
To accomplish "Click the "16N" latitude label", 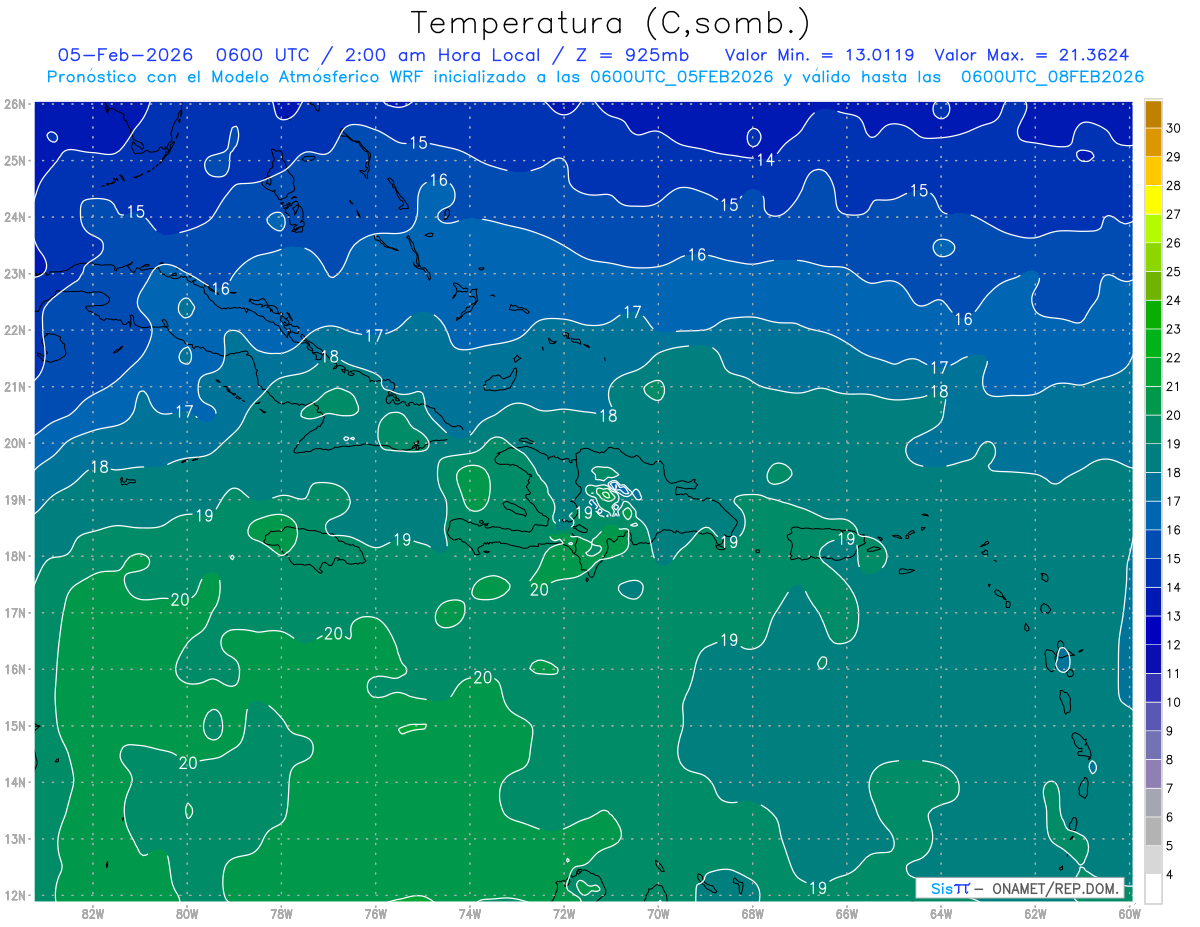I will (x=15, y=669).
